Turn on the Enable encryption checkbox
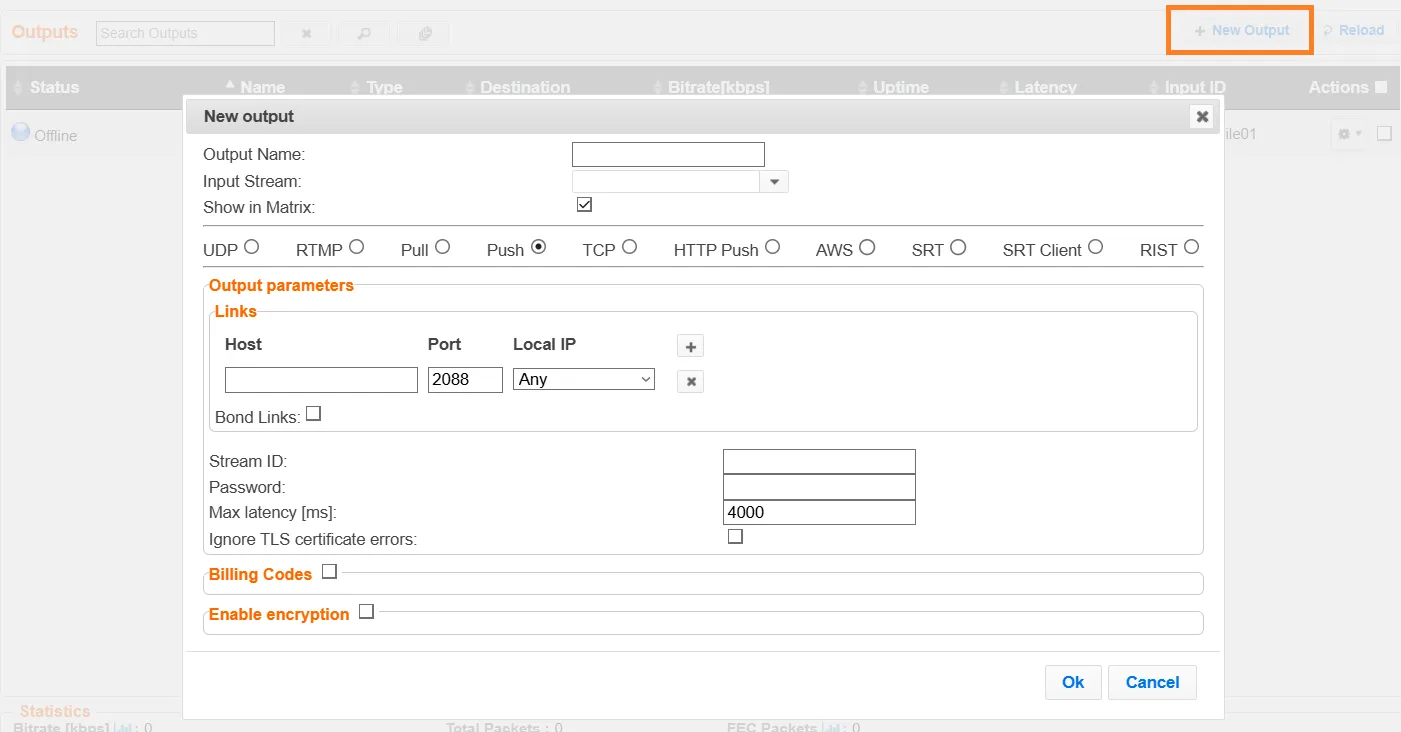1401x732 pixels. pos(366,612)
